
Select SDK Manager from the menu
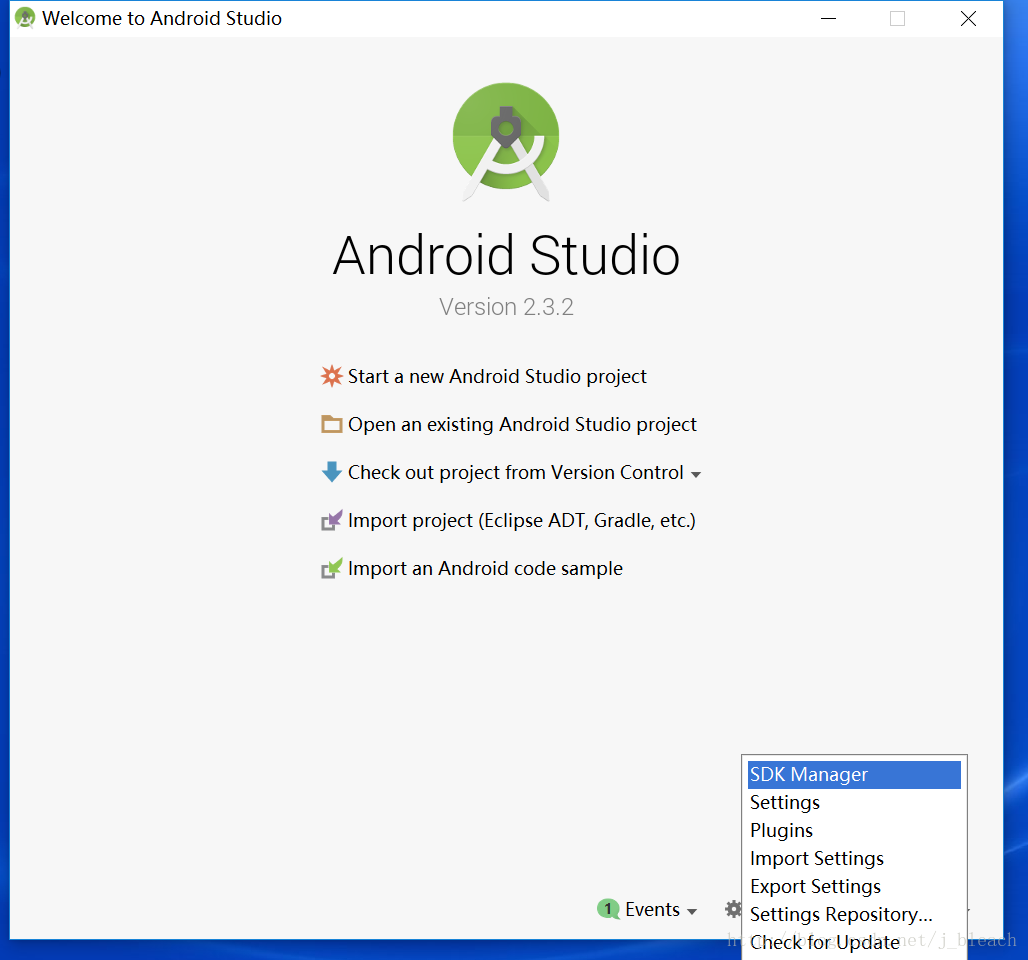click(854, 774)
